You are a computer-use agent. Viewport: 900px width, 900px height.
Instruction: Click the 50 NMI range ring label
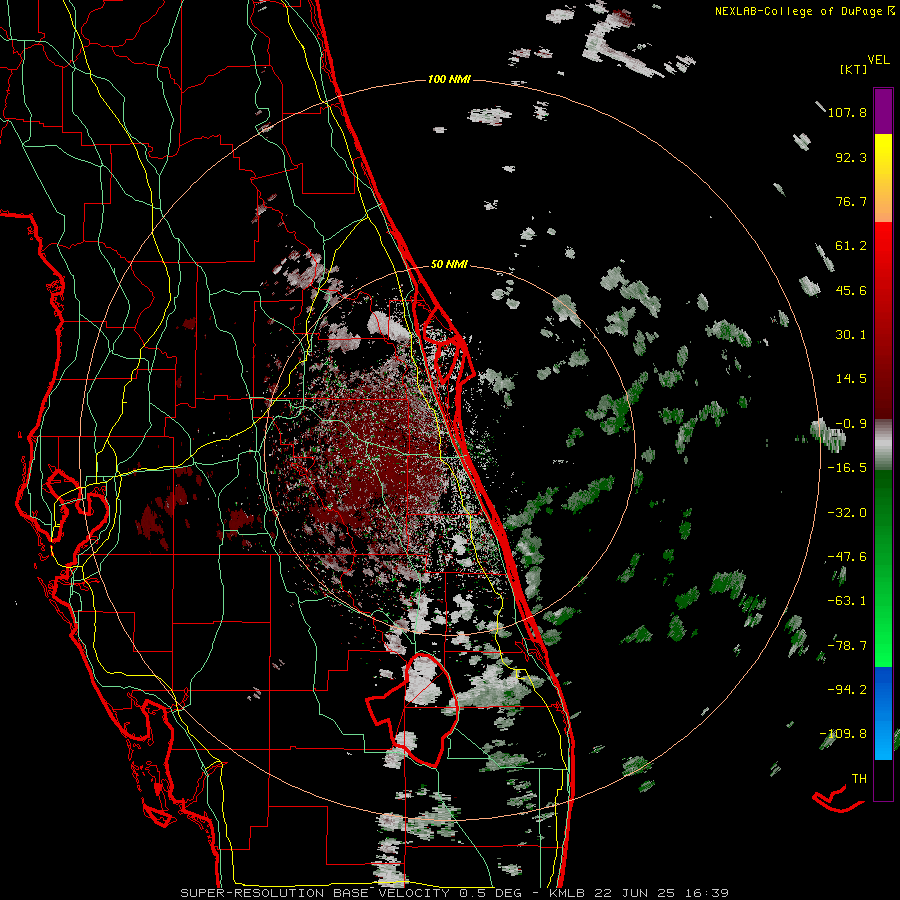pos(449,265)
